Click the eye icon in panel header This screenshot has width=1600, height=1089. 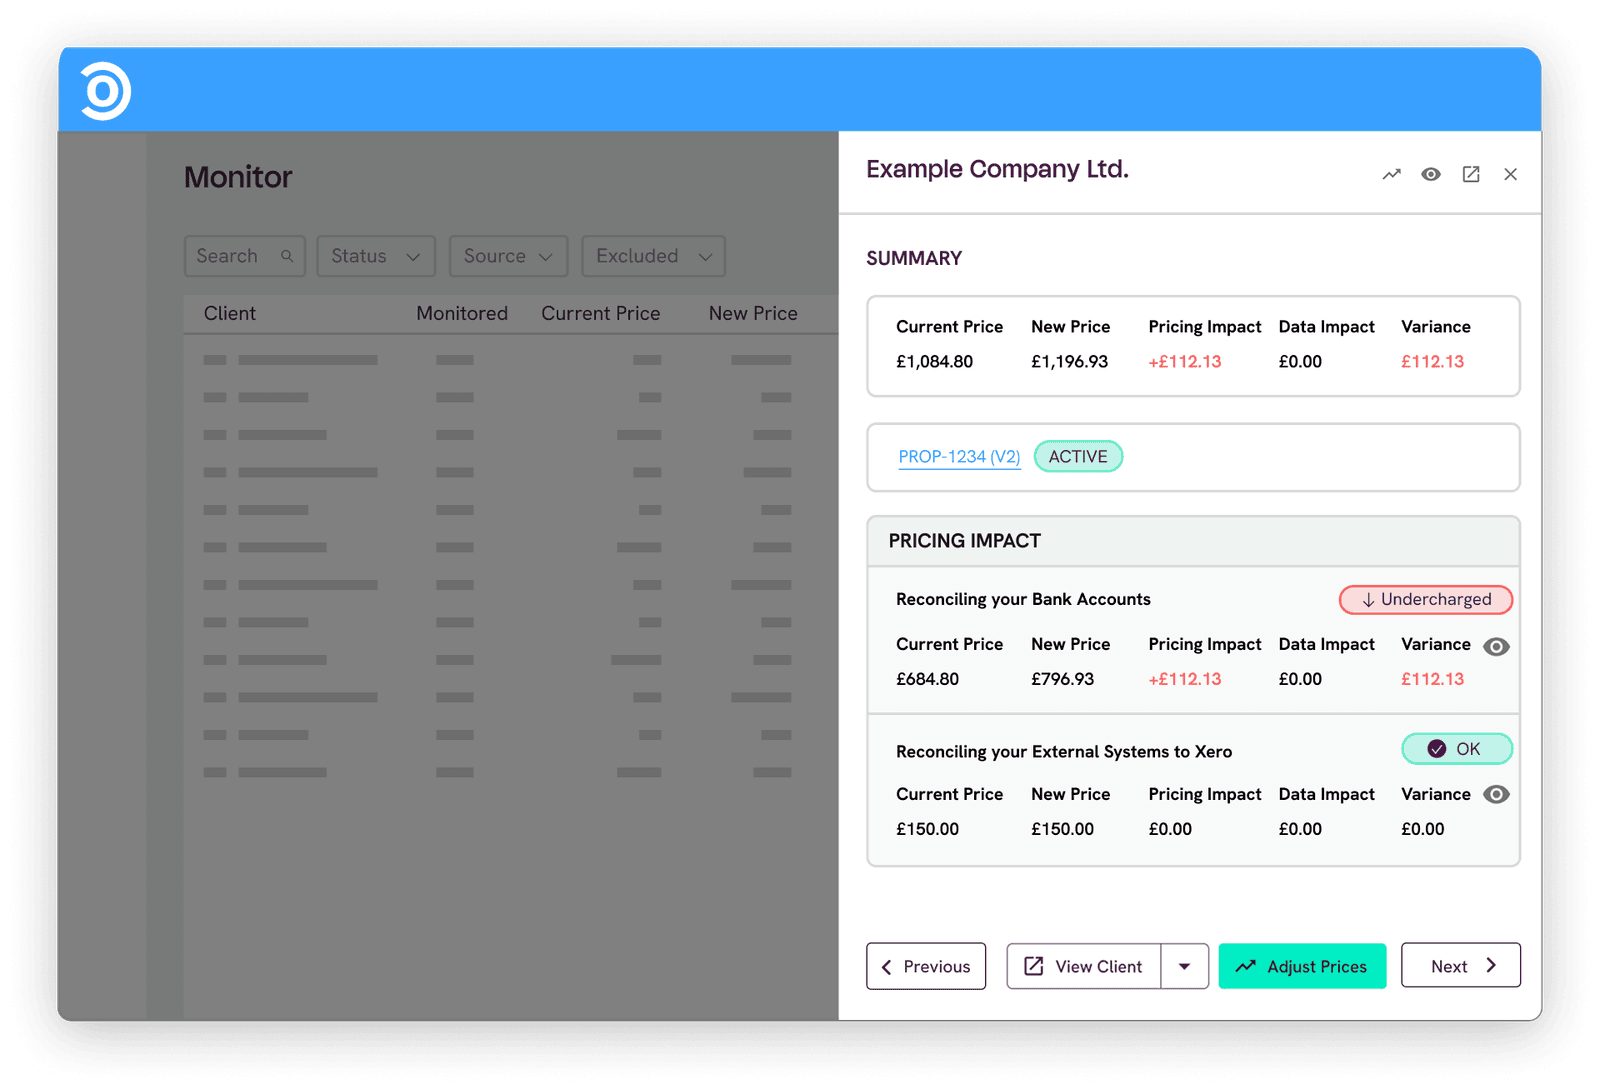coord(1431,174)
